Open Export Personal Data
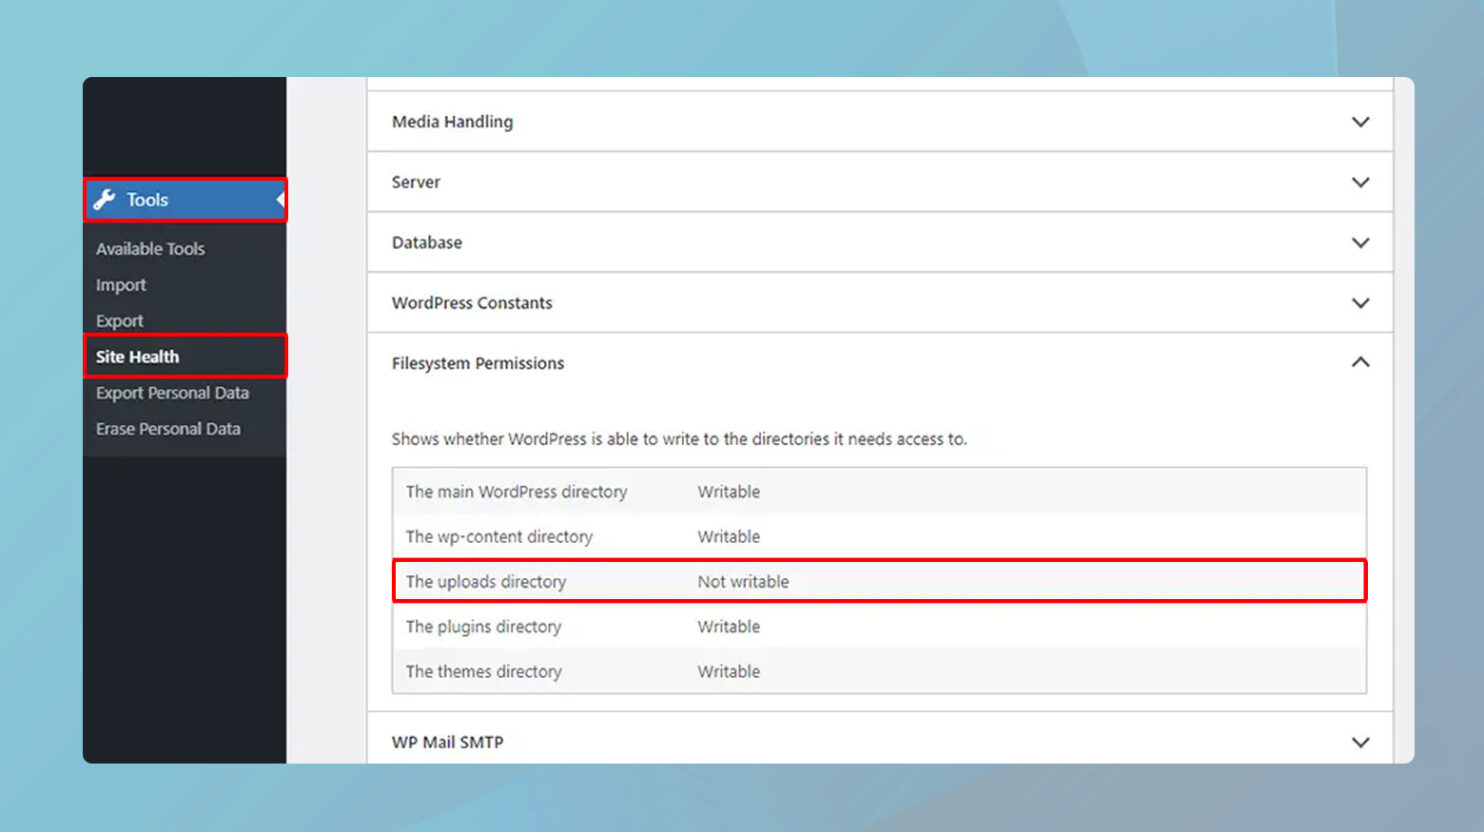The image size is (1484, 832). (x=172, y=392)
